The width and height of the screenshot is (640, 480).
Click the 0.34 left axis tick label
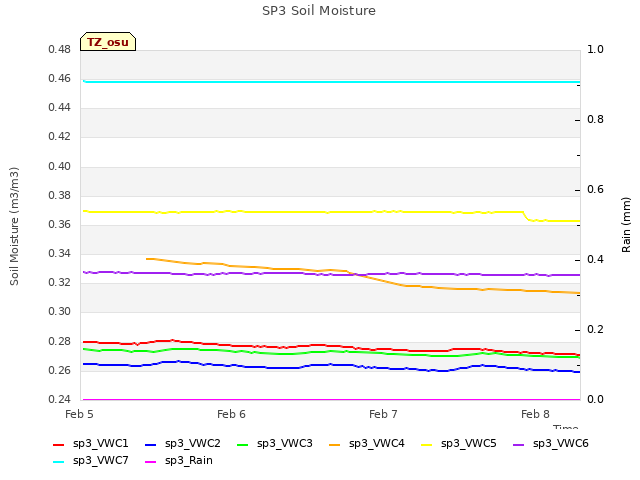[60, 253]
